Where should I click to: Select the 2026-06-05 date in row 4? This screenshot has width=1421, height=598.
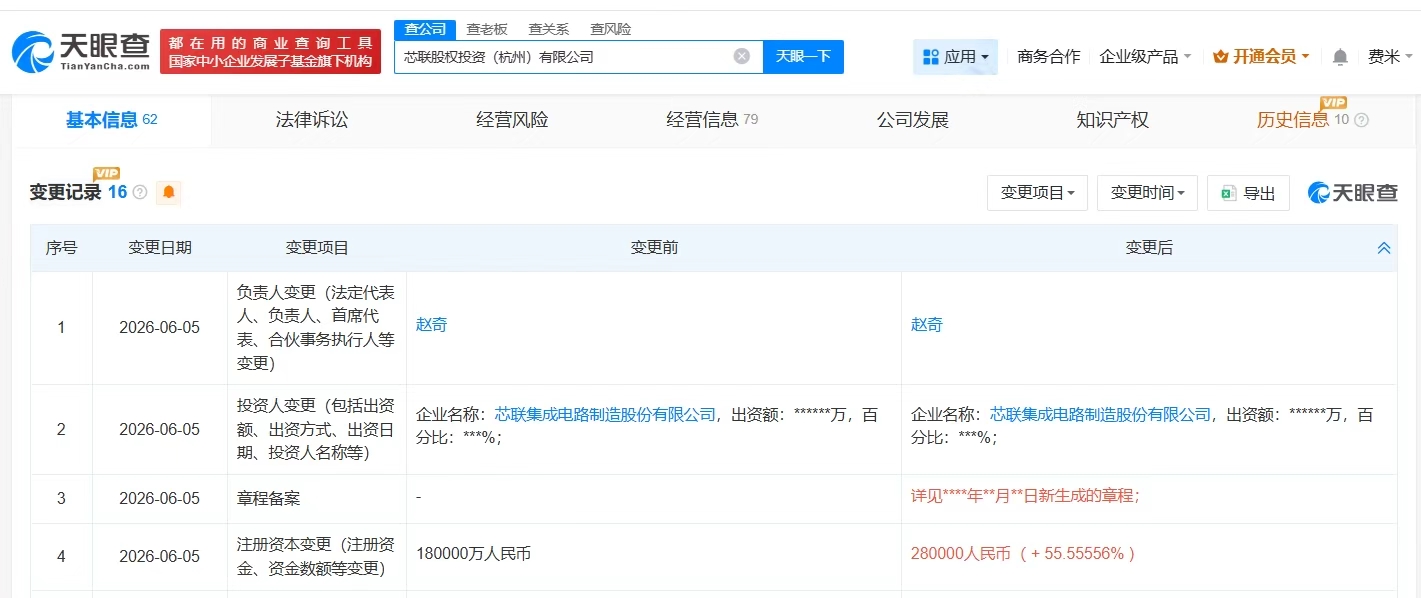(160, 556)
